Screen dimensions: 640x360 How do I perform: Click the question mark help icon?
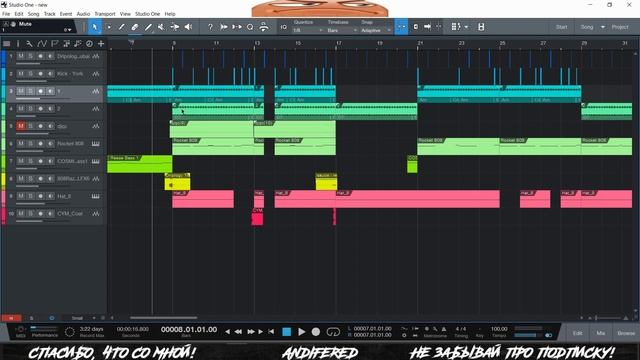click(210, 27)
